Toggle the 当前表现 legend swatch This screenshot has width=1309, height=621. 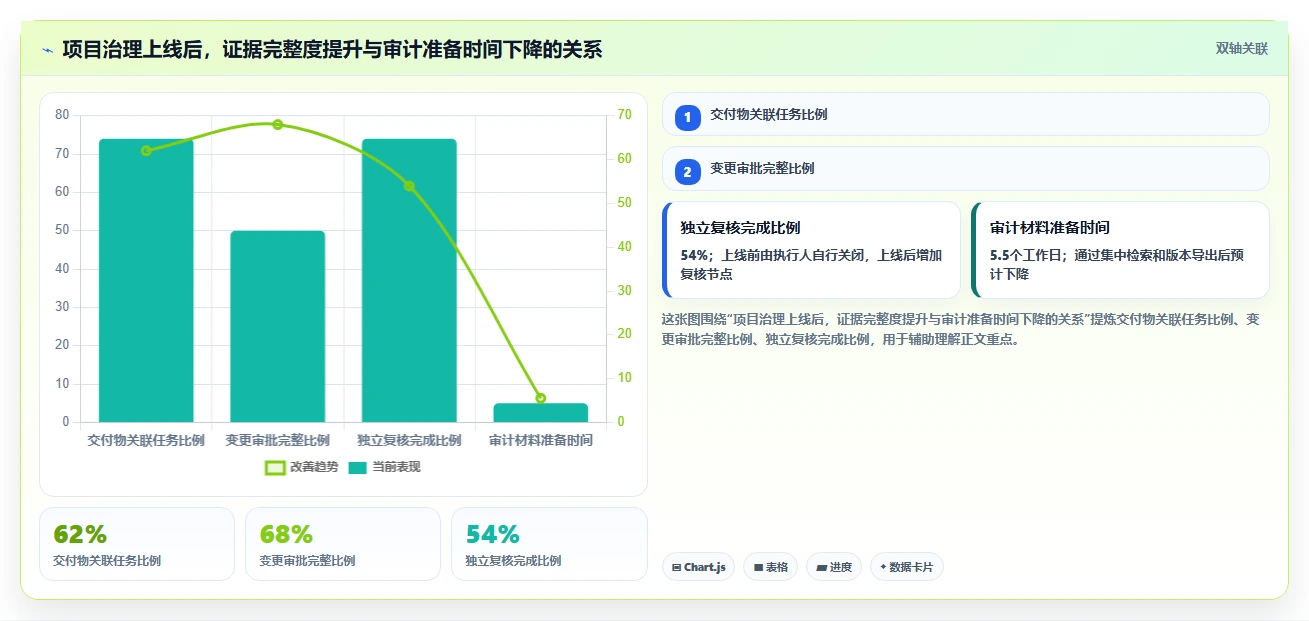point(358,467)
